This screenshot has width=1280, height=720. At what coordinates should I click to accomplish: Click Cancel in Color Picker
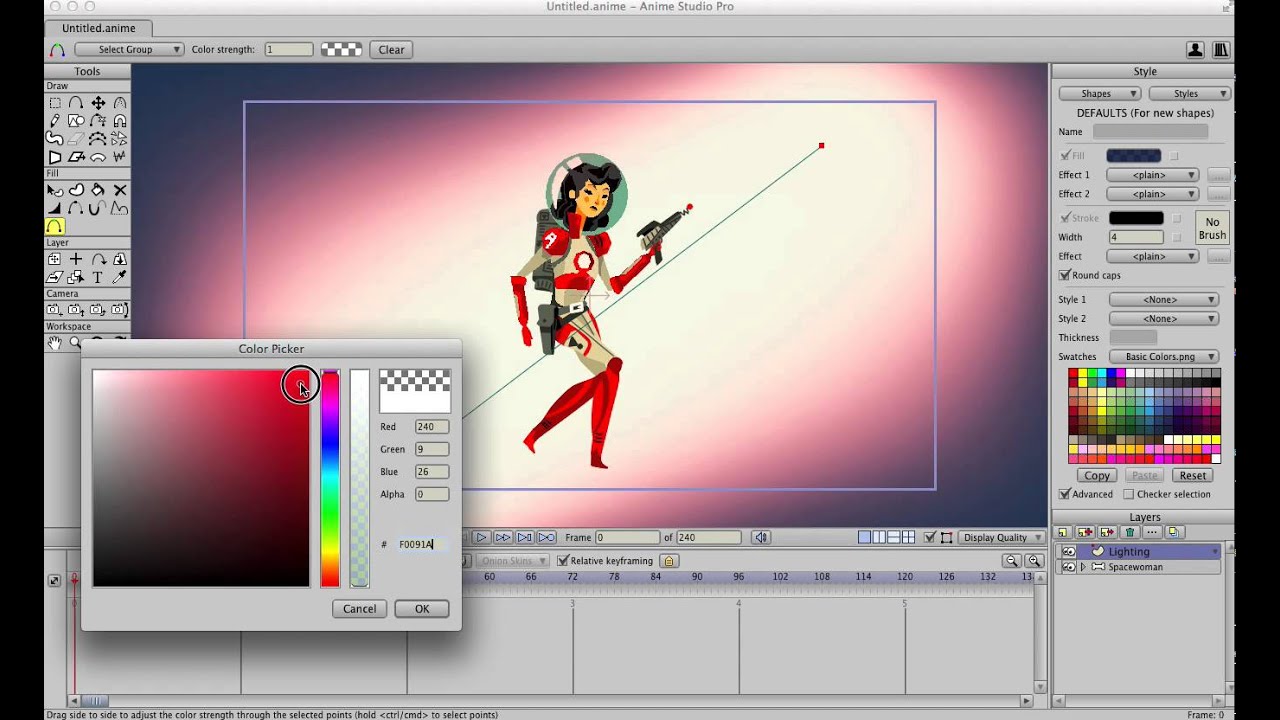(x=359, y=608)
